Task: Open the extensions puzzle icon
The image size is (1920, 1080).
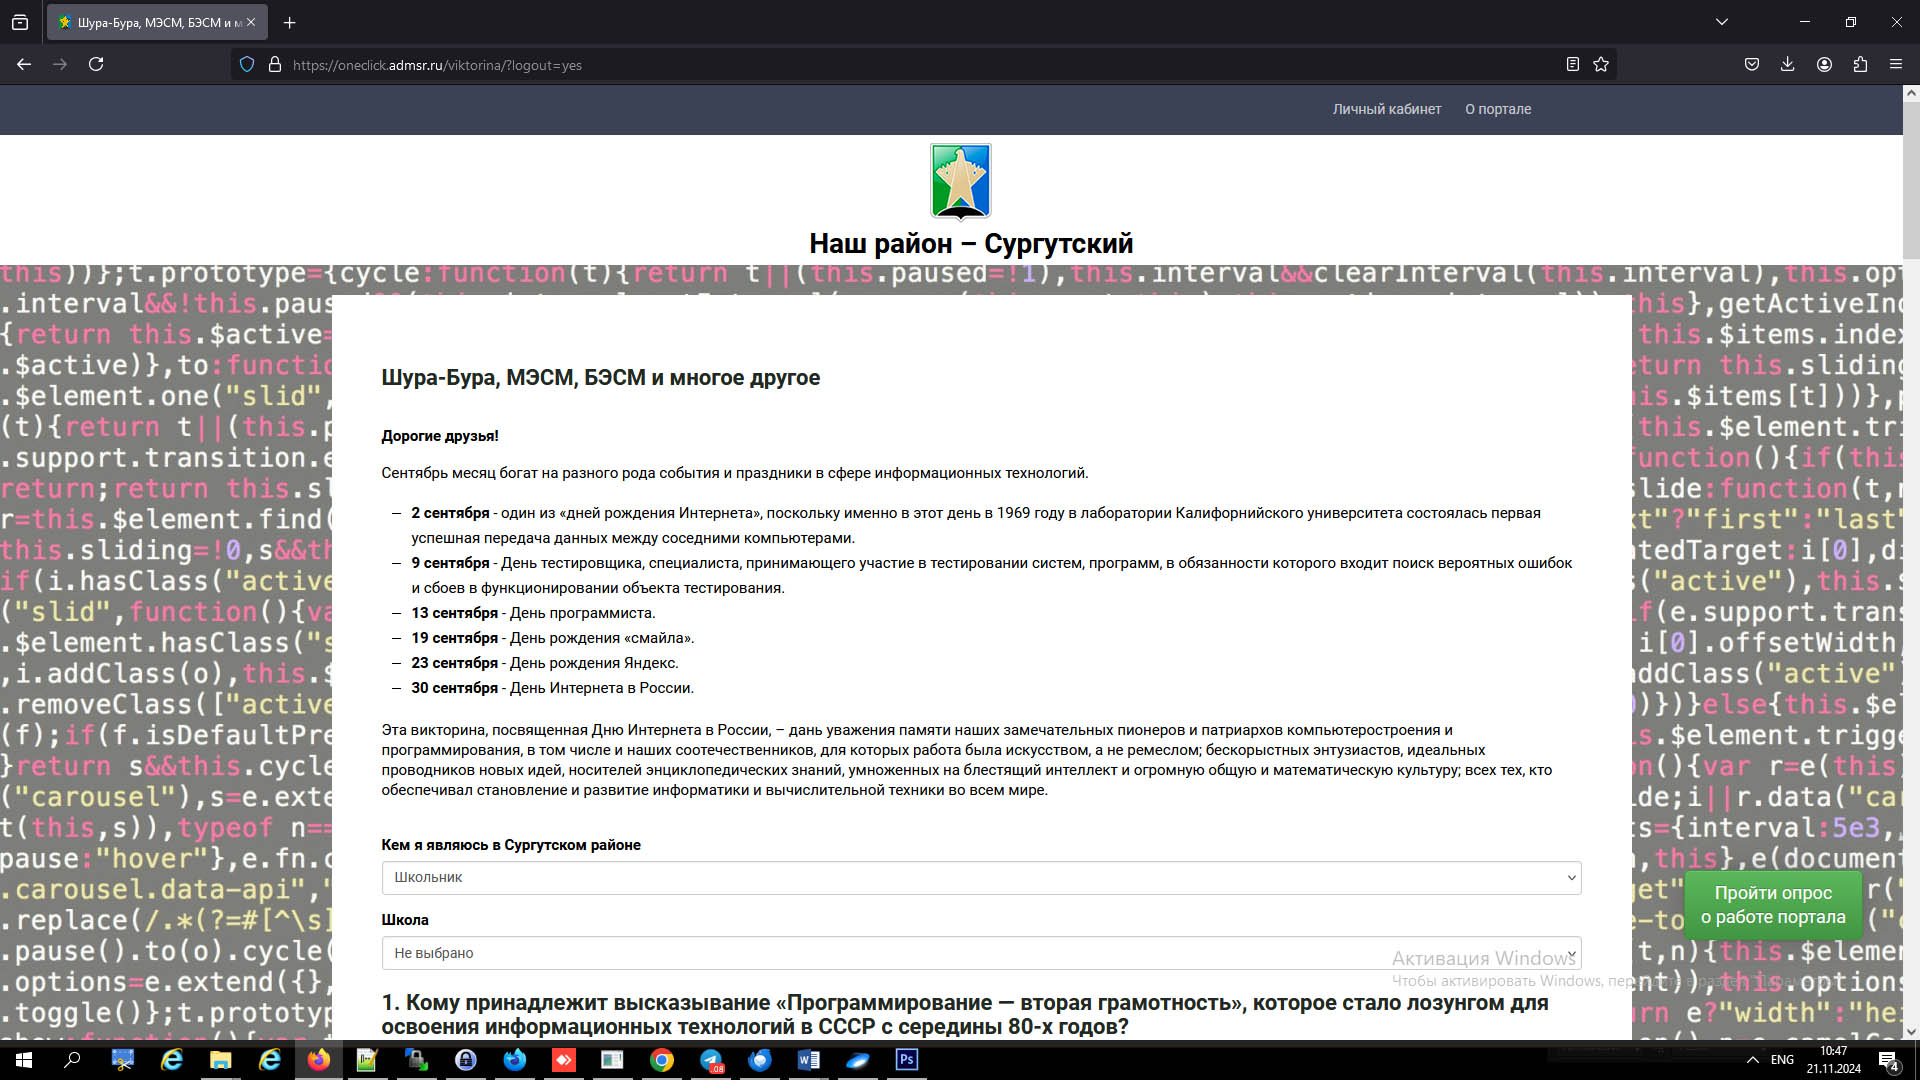Action: 1860,64
